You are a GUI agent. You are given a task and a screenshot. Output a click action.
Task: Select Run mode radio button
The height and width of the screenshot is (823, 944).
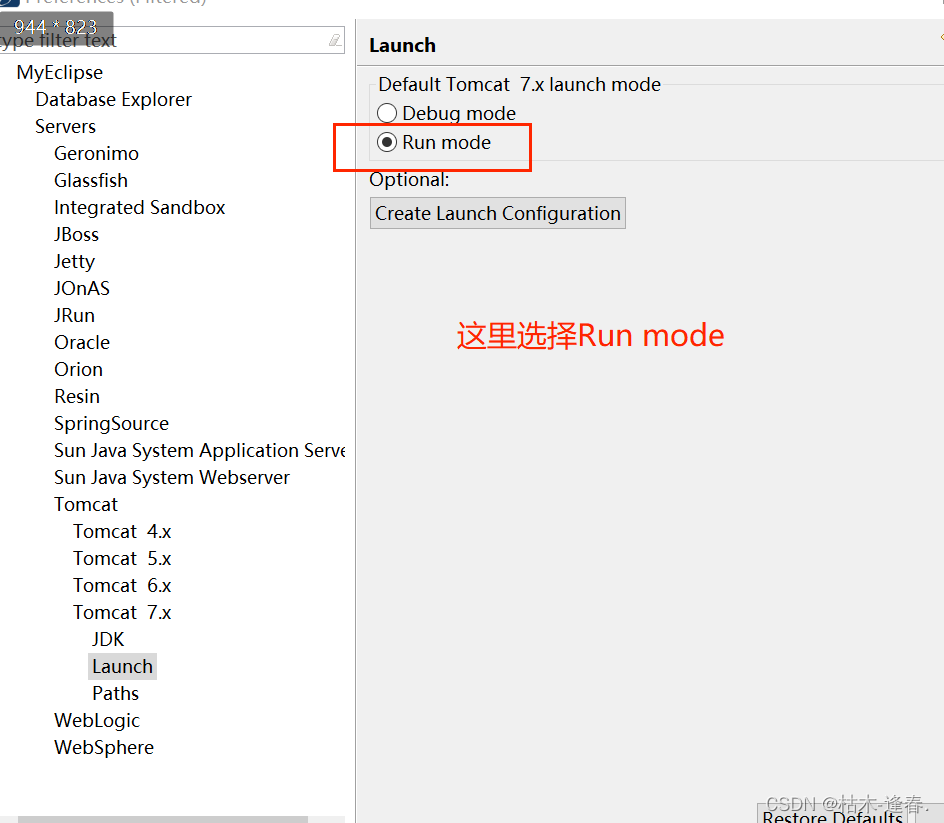(387, 142)
